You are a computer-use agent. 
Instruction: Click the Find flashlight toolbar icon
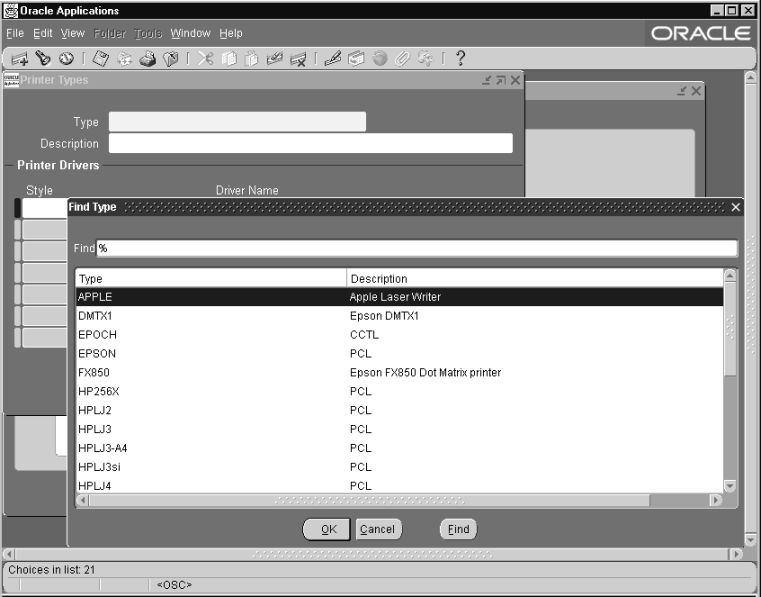43,58
